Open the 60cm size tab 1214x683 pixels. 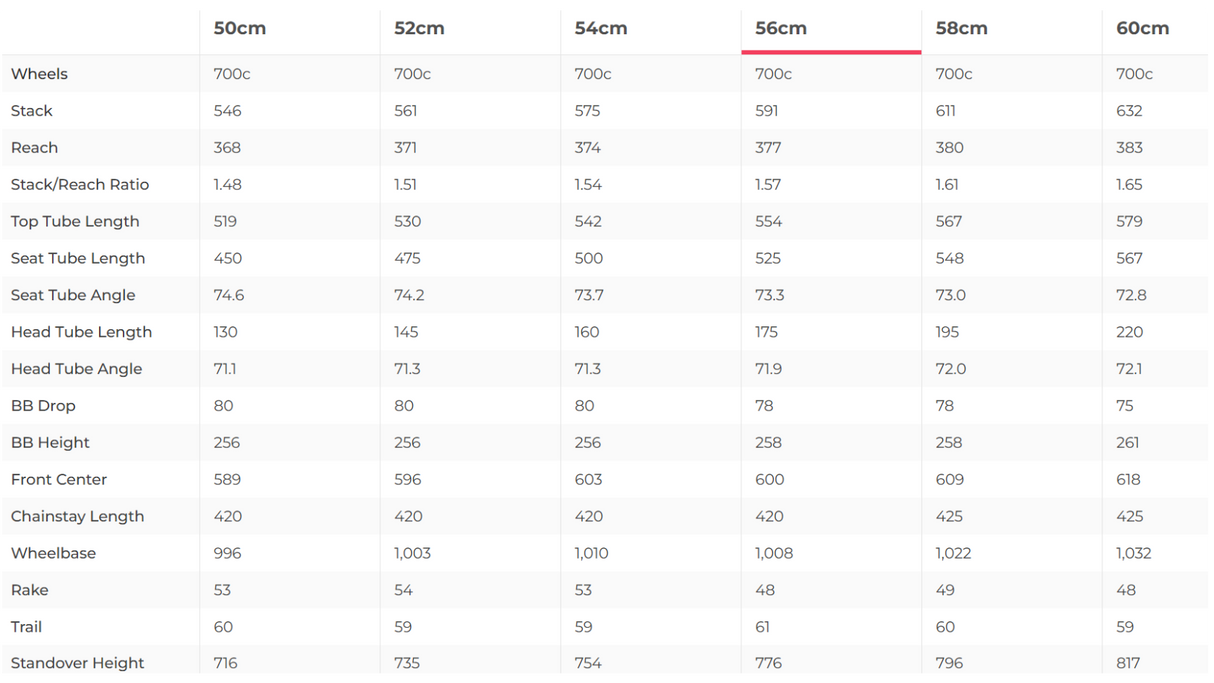point(1142,29)
